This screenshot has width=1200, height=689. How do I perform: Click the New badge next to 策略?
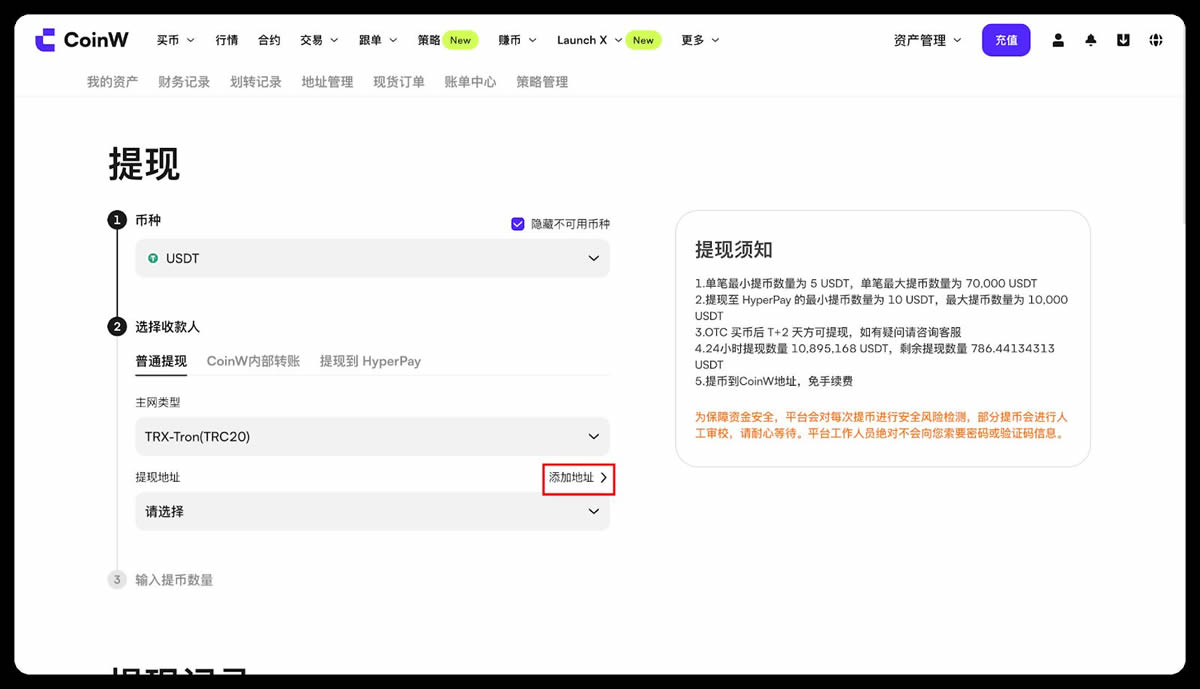[459, 40]
